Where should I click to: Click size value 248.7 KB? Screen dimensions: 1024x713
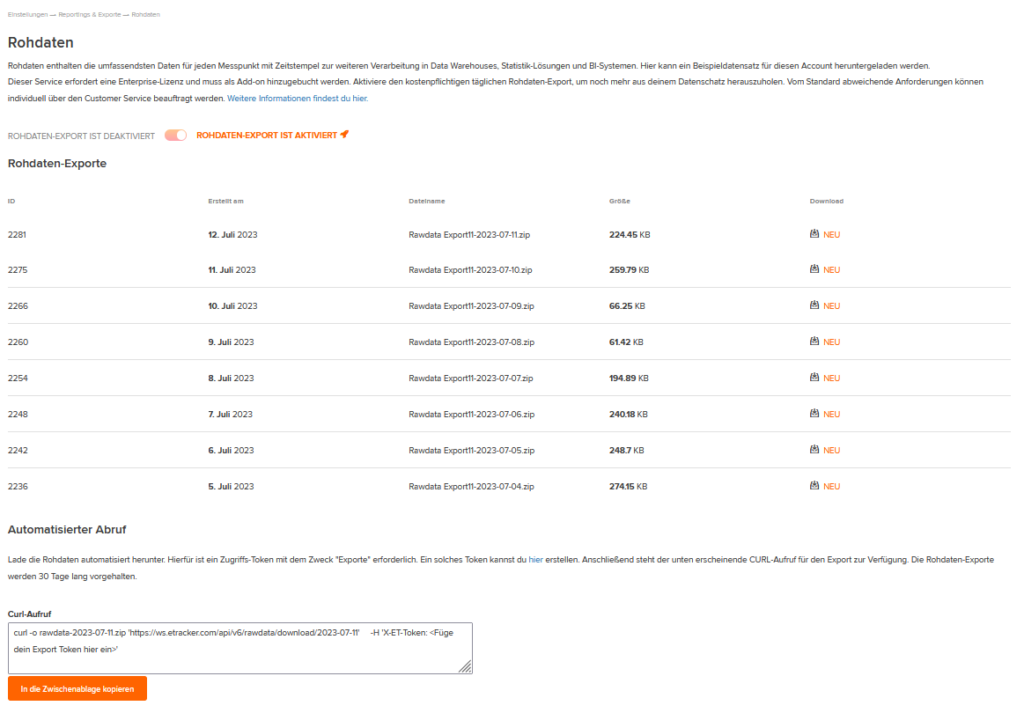(626, 451)
